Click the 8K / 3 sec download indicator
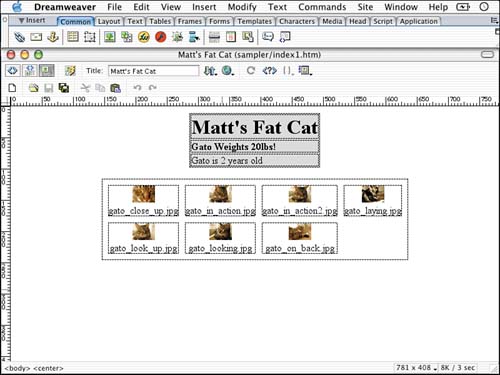The image size is (500, 375). coord(457,367)
